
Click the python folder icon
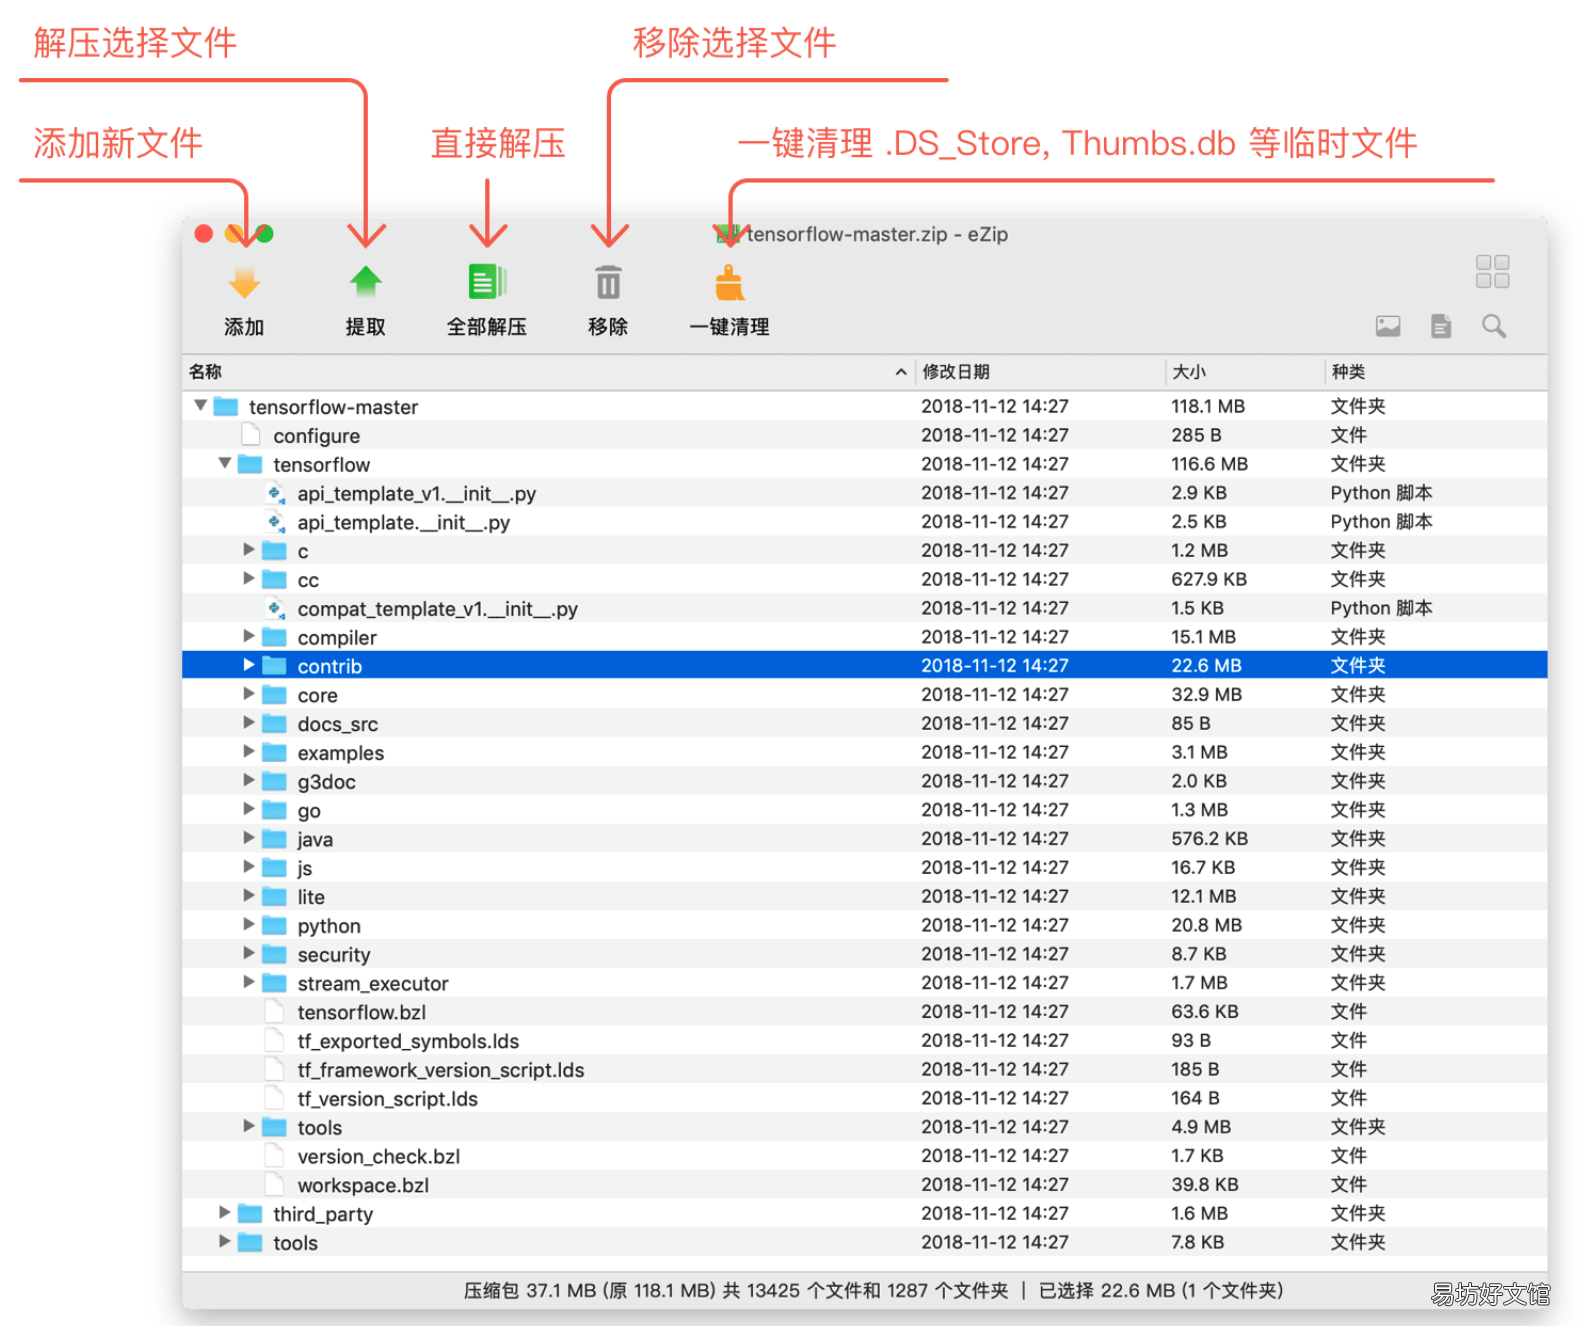[274, 925]
